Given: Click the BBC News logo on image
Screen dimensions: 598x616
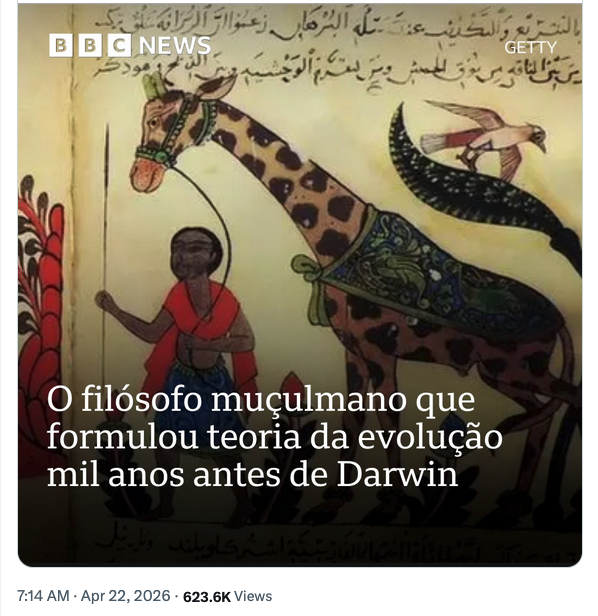Looking at the screenshot, I should 130,46.
